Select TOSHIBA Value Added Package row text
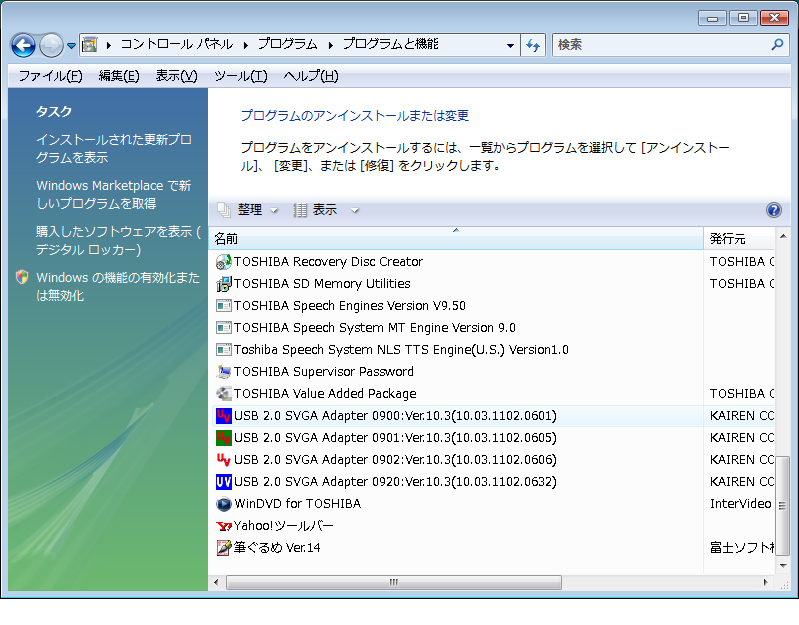Viewport: 799px width, 625px height. coord(325,394)
